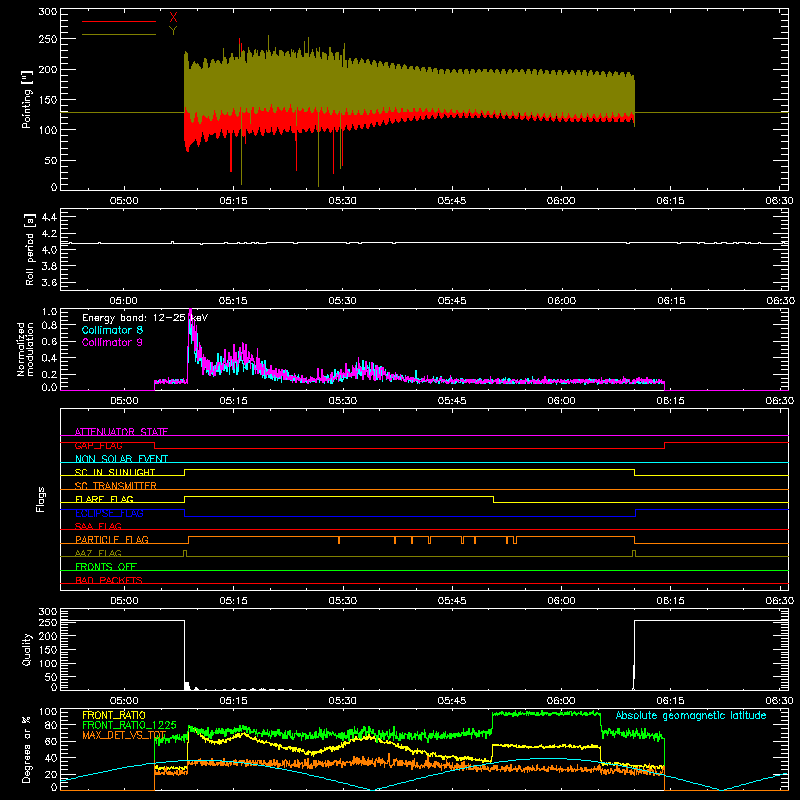
Task: Select the red X legend label
Action: pos(173,18)
